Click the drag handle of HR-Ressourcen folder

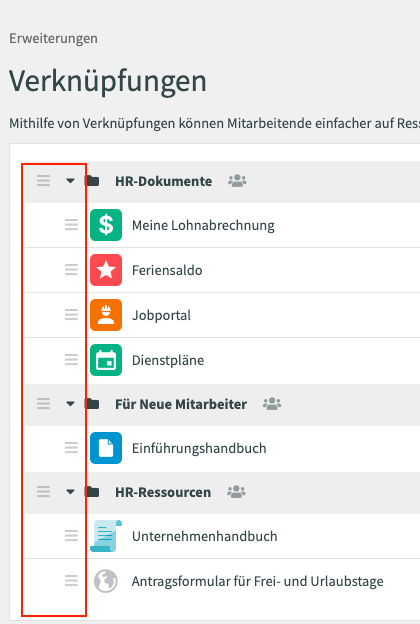[43, 491]
